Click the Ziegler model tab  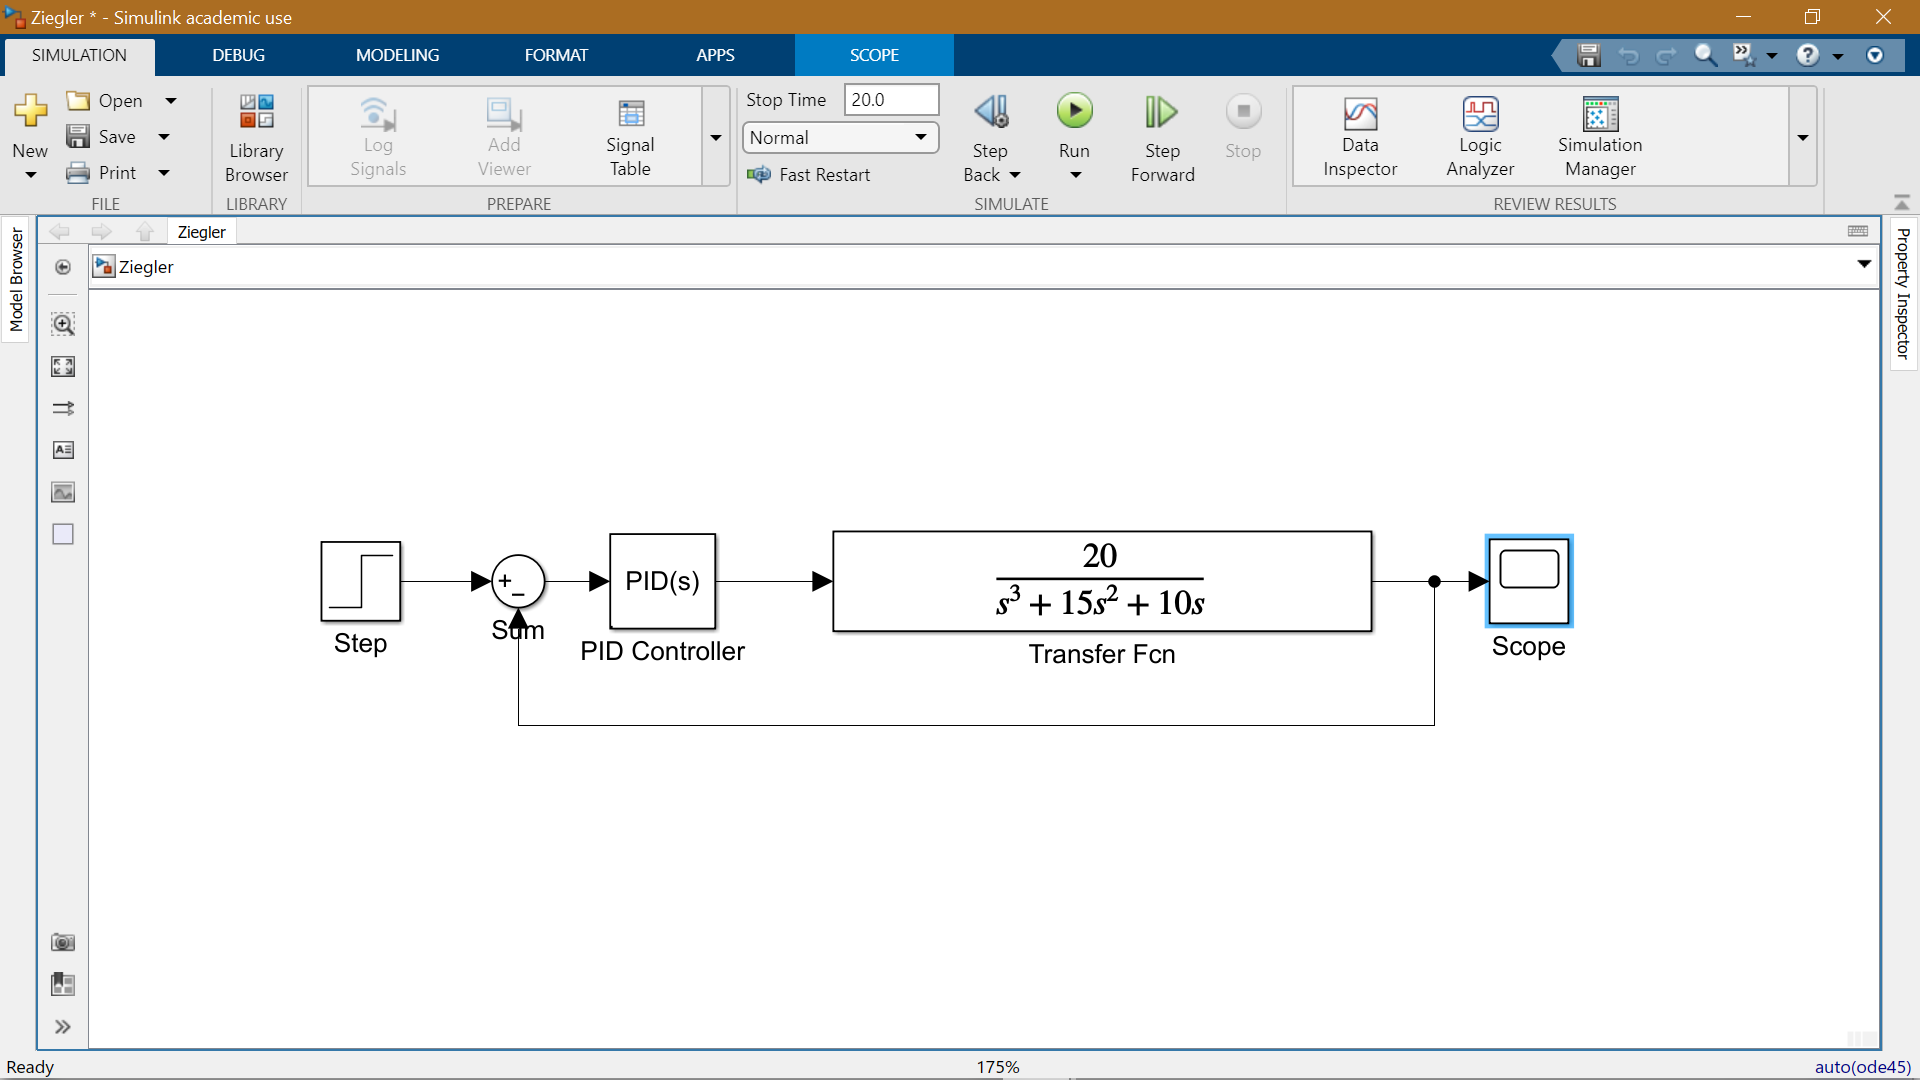pos(201,232)
